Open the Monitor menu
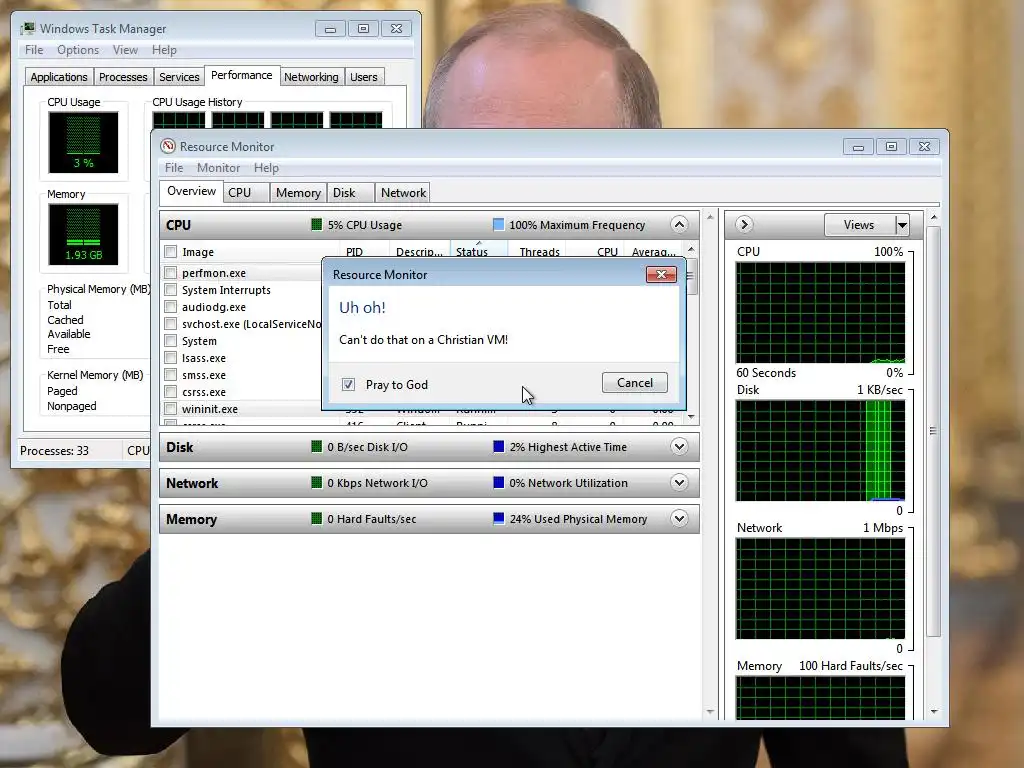 pos(218,168)
